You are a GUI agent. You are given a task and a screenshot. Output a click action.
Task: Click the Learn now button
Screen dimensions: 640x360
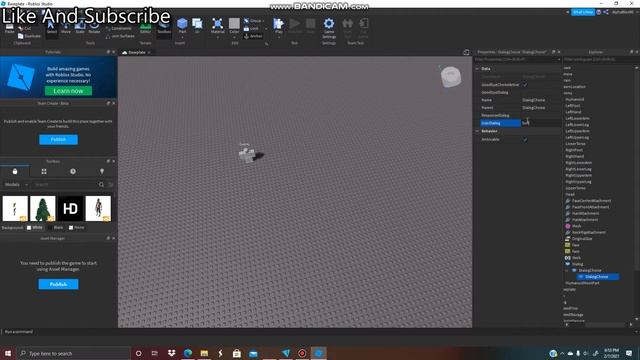[68, 91]
